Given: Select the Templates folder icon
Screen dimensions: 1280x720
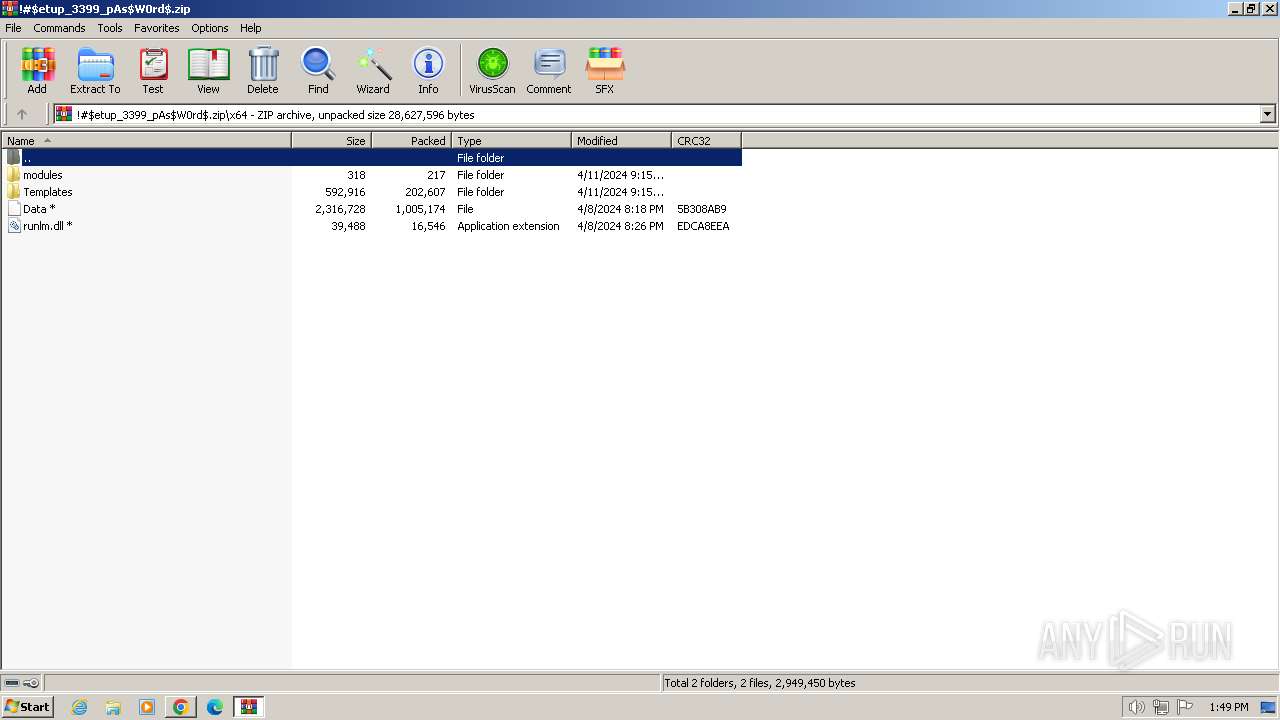Looking at the screenshot, I should click(x=14, y=192).
